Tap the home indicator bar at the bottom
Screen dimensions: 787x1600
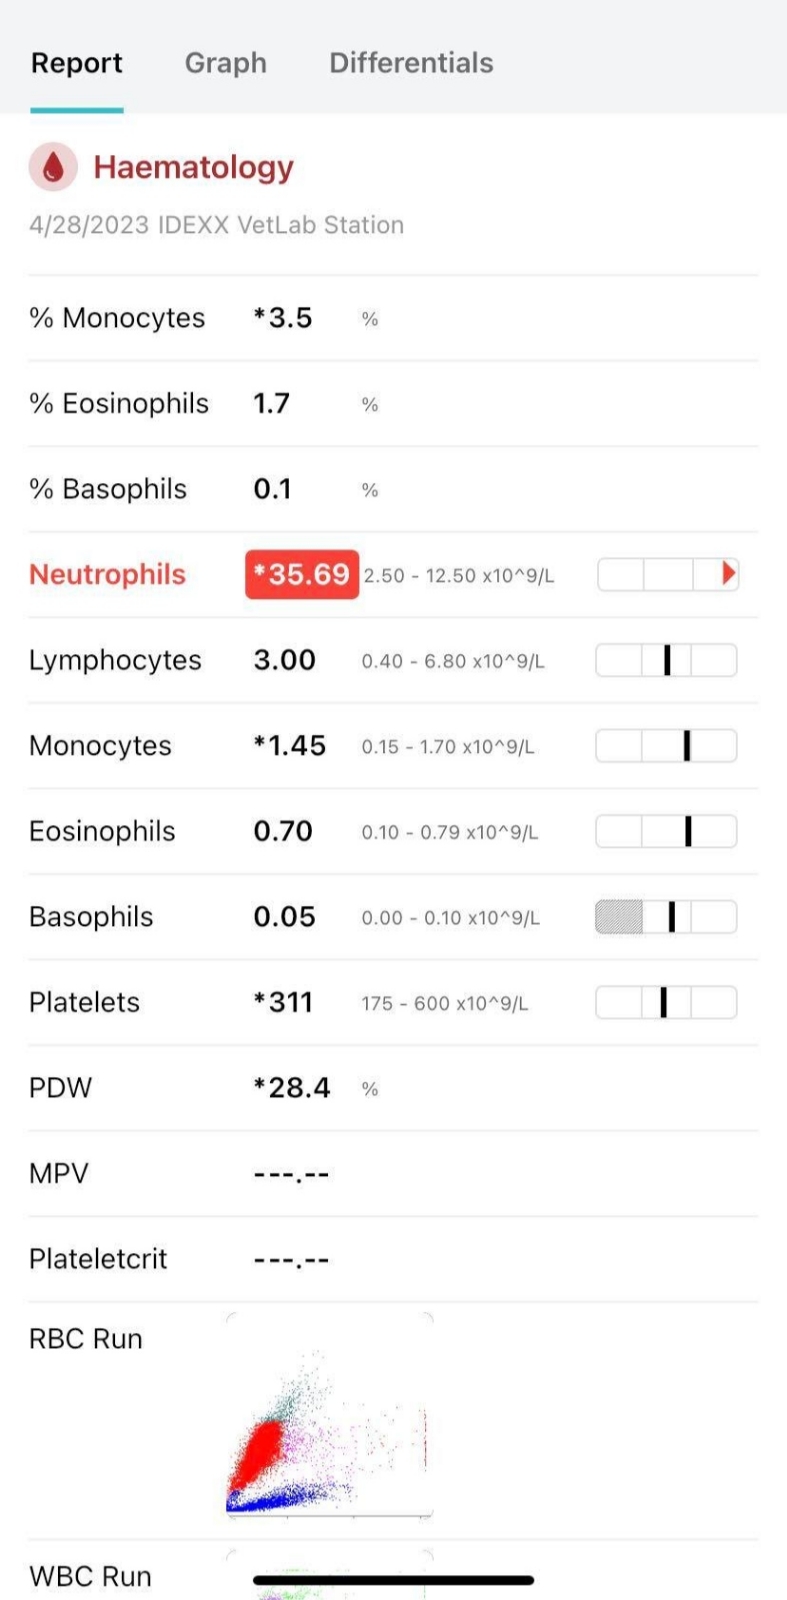tap(393, 1580)
